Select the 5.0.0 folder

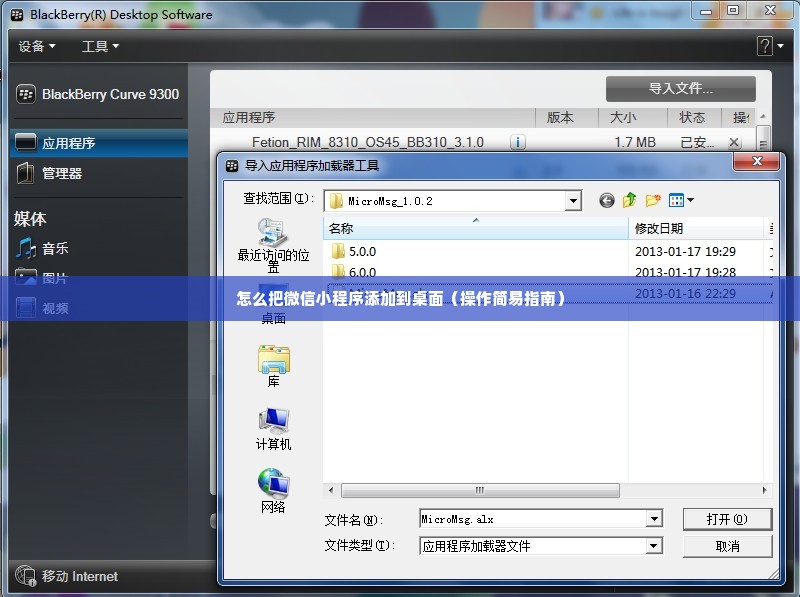354,252
